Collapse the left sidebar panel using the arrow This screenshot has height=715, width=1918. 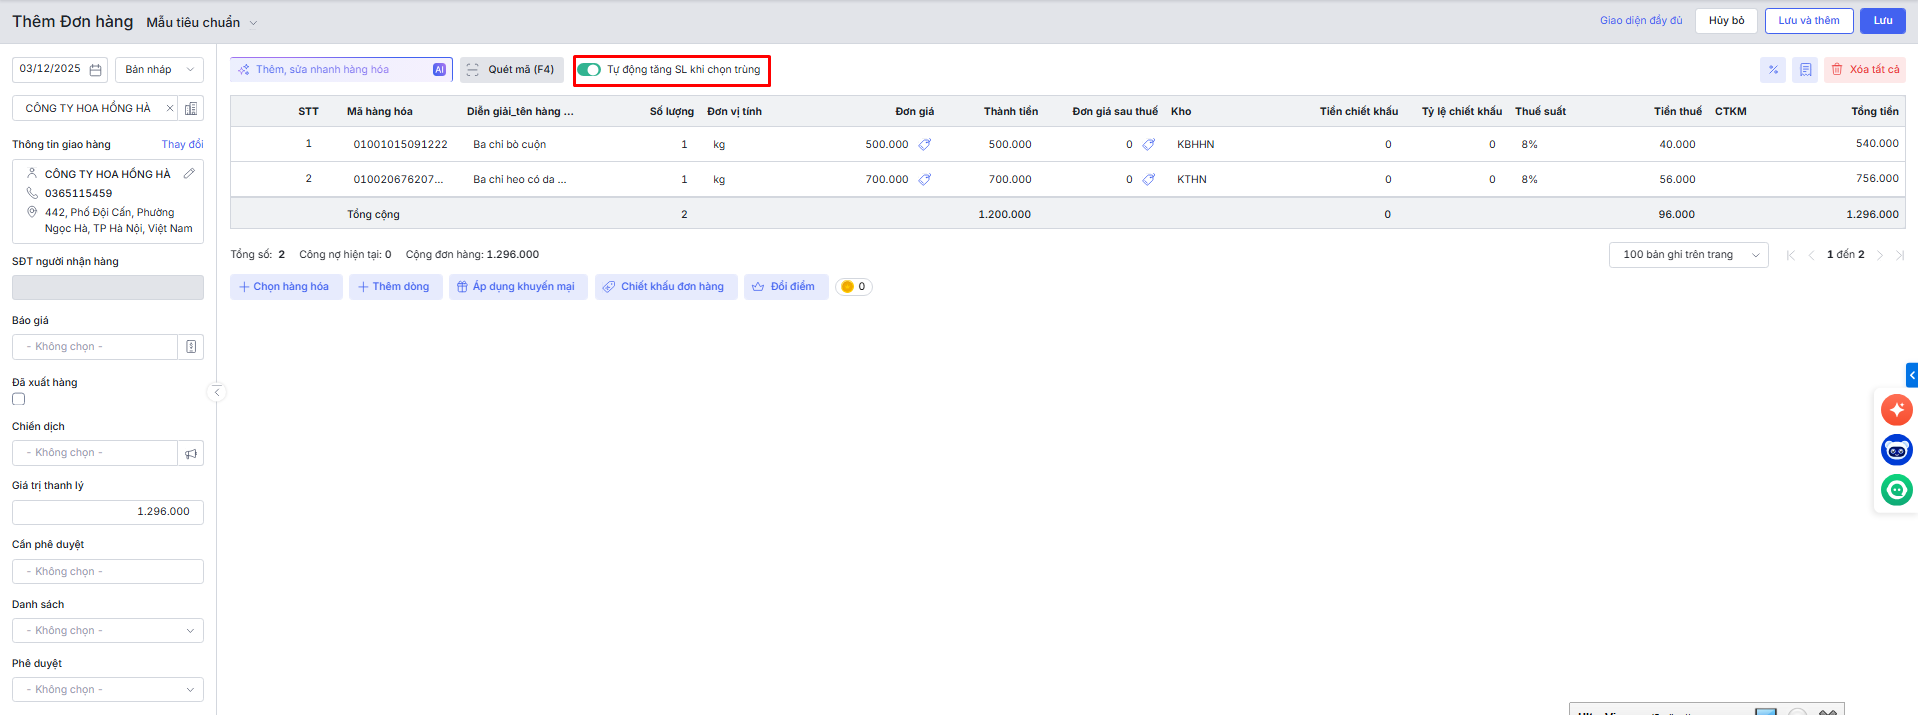[x=217, y=392]
